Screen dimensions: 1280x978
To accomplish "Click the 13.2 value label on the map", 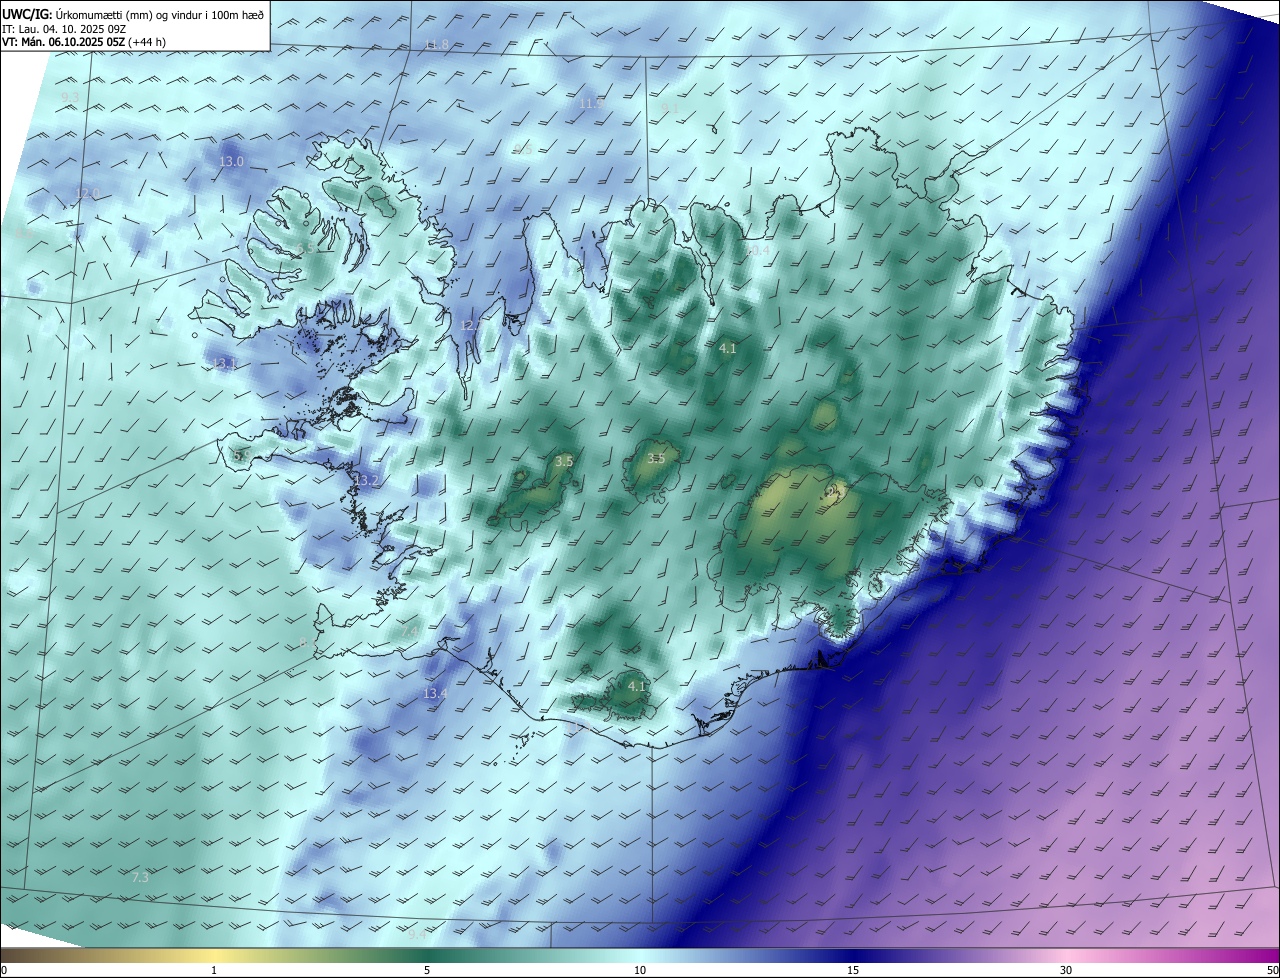I will (x=367, y=481).
